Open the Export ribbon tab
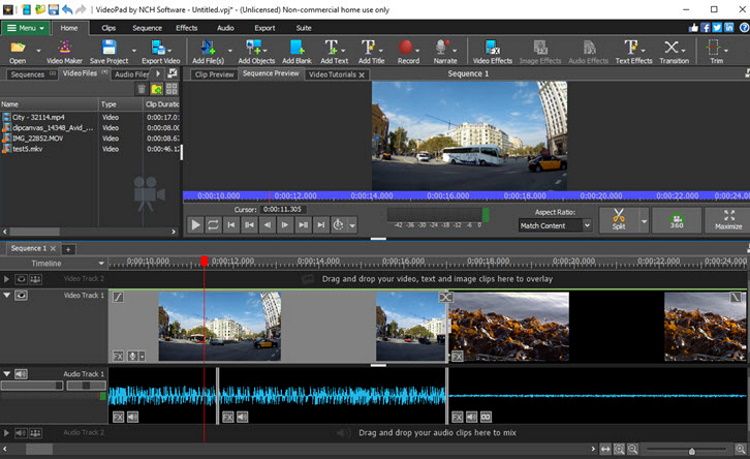The height and width of the screenshot is (459, 750). tap(265, 28)
